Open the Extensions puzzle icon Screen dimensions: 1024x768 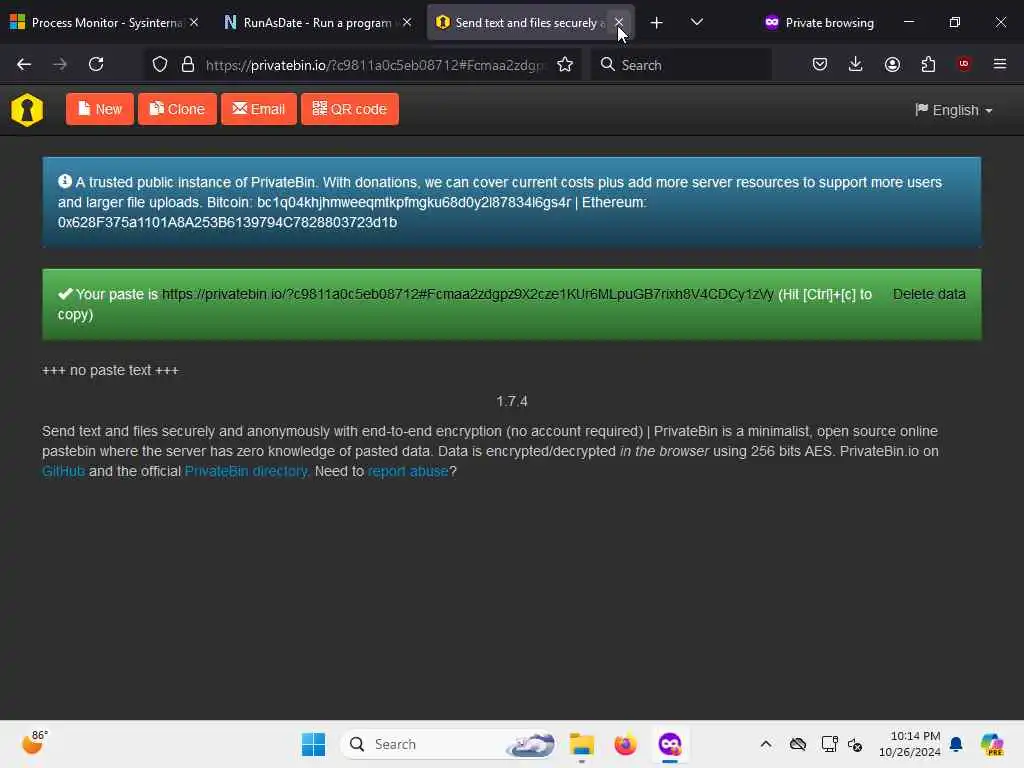(928, 64)
